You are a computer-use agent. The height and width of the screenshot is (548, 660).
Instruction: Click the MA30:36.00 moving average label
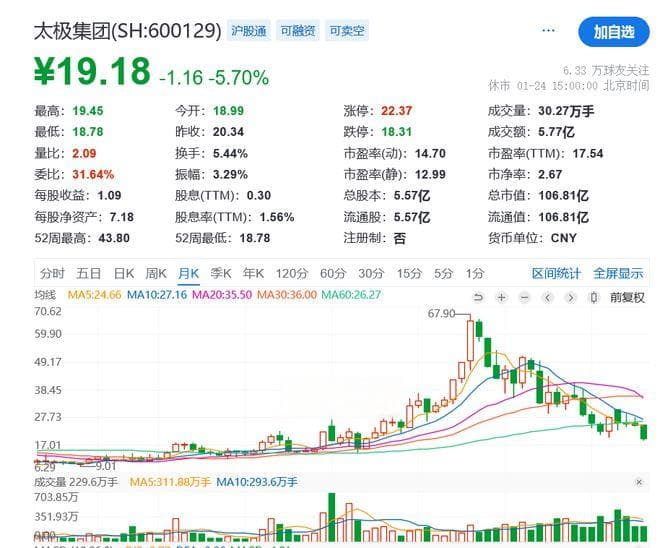(287, 295)
